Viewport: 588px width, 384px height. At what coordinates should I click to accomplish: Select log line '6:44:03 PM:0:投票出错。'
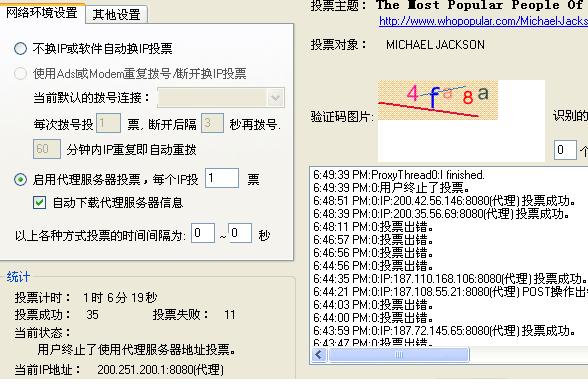(374, 305)
